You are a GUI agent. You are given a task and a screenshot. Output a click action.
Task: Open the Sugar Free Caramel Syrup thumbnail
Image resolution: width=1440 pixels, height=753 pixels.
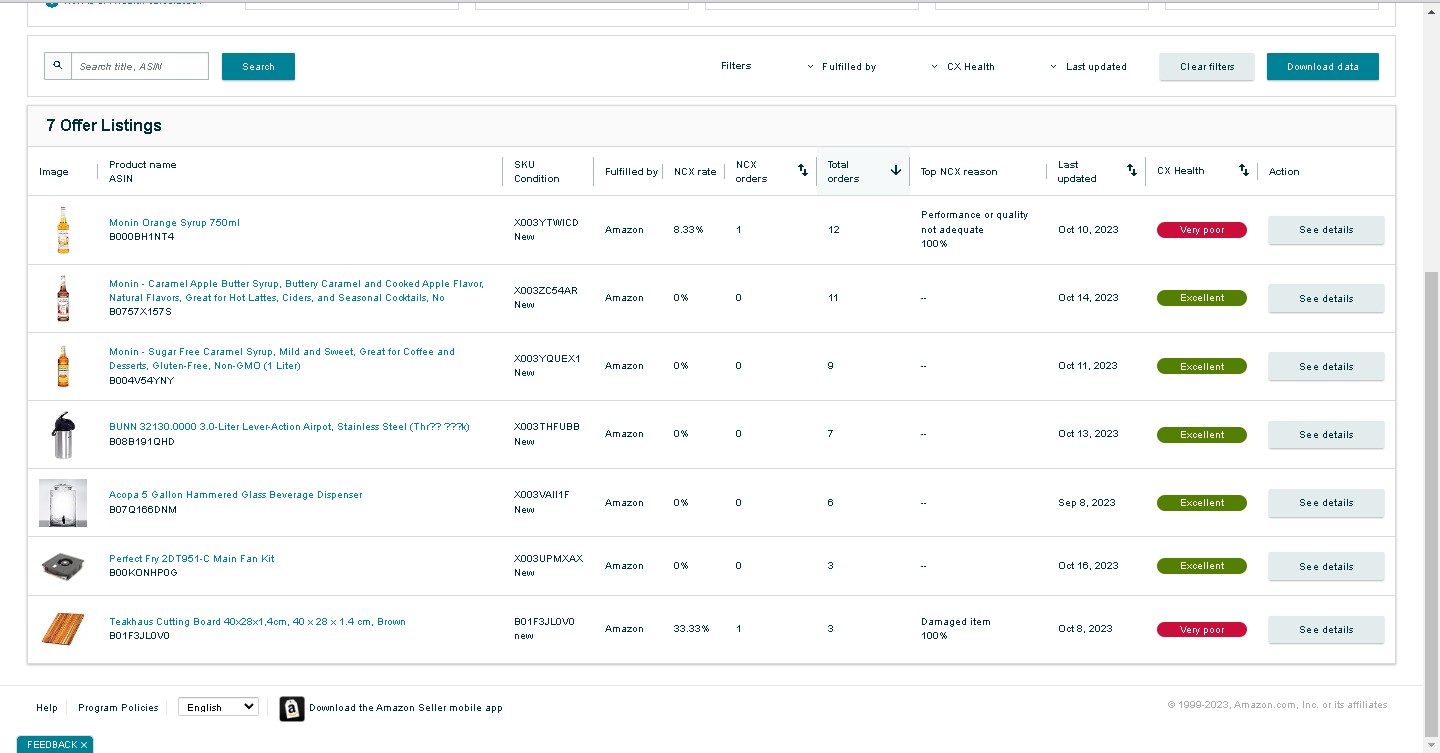[x=63, y=366]
